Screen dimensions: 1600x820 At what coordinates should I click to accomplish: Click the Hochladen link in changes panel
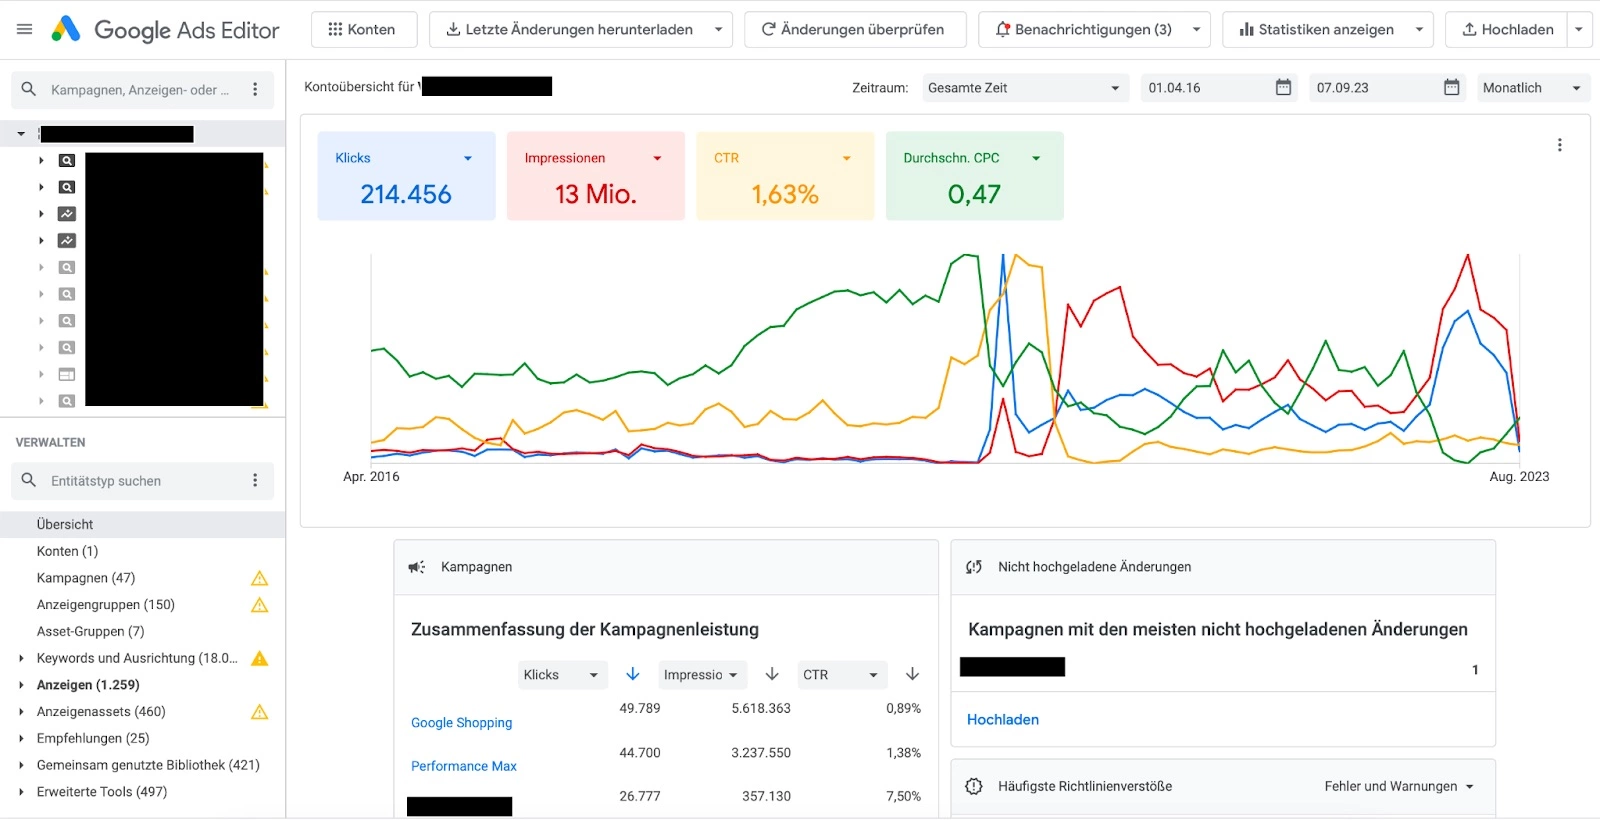pyautogui.click(x=1003, y=720)
